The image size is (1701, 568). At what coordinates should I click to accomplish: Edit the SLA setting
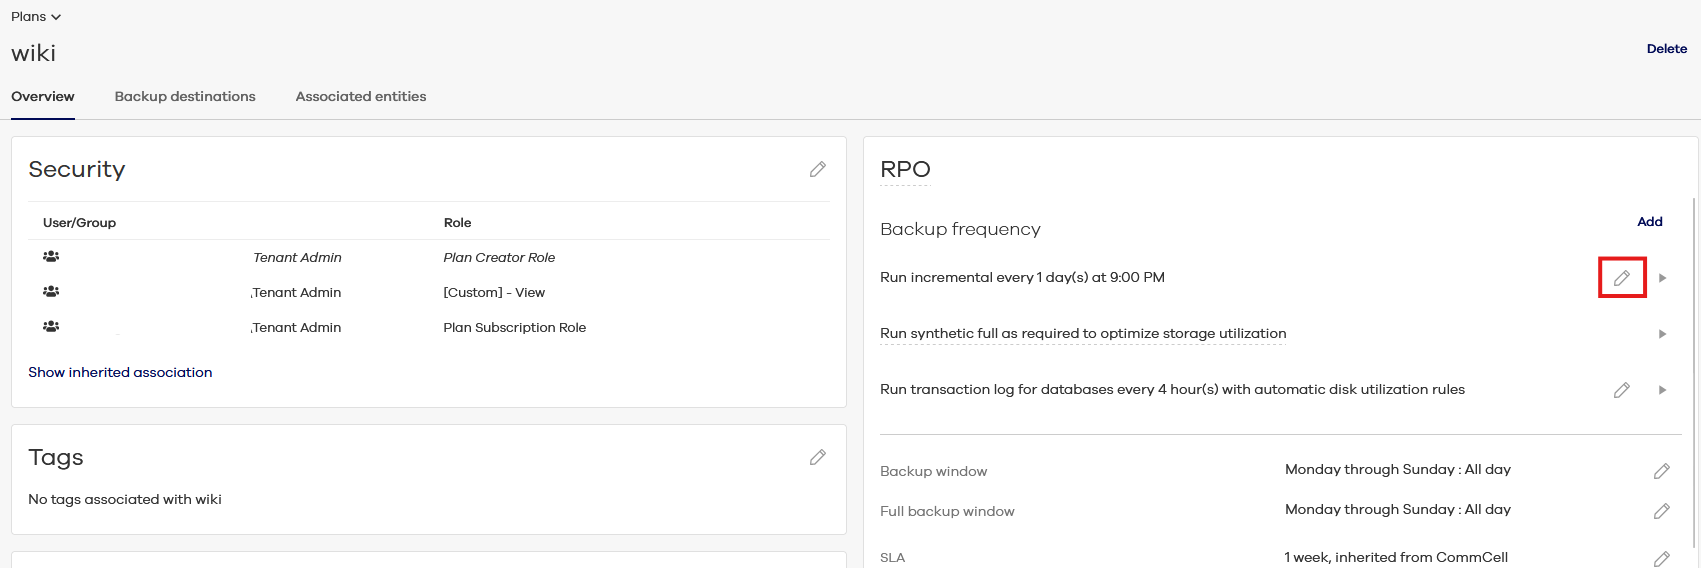point(1661,559)
